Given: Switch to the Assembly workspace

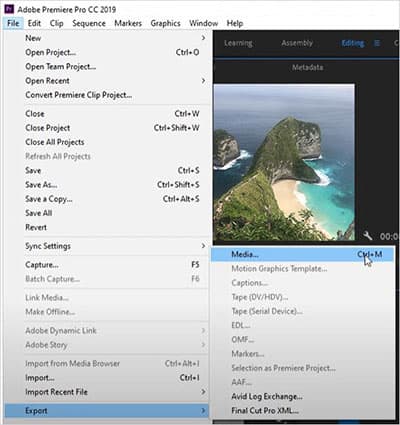Looking at the screenshot, I should pos(297,43).
